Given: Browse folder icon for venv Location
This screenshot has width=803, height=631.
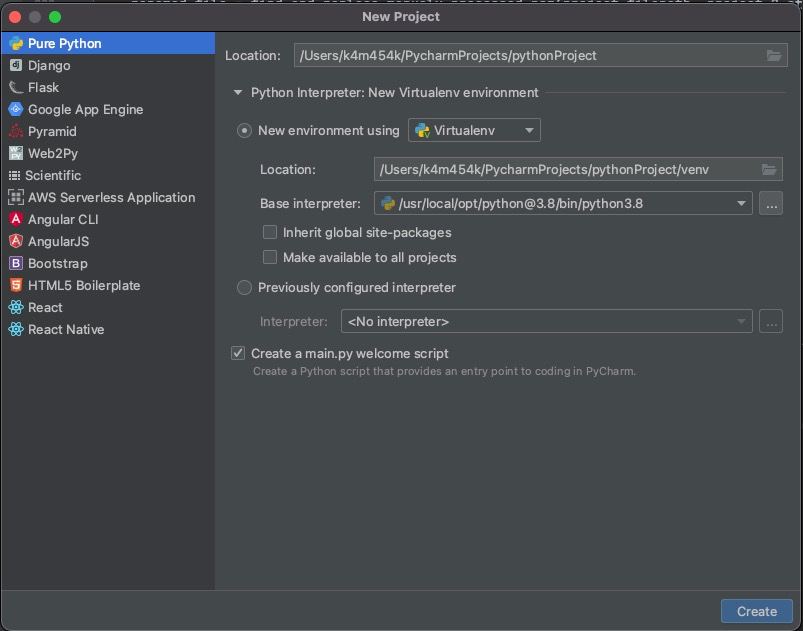Looking at the screenshot, I should point(769,170).
